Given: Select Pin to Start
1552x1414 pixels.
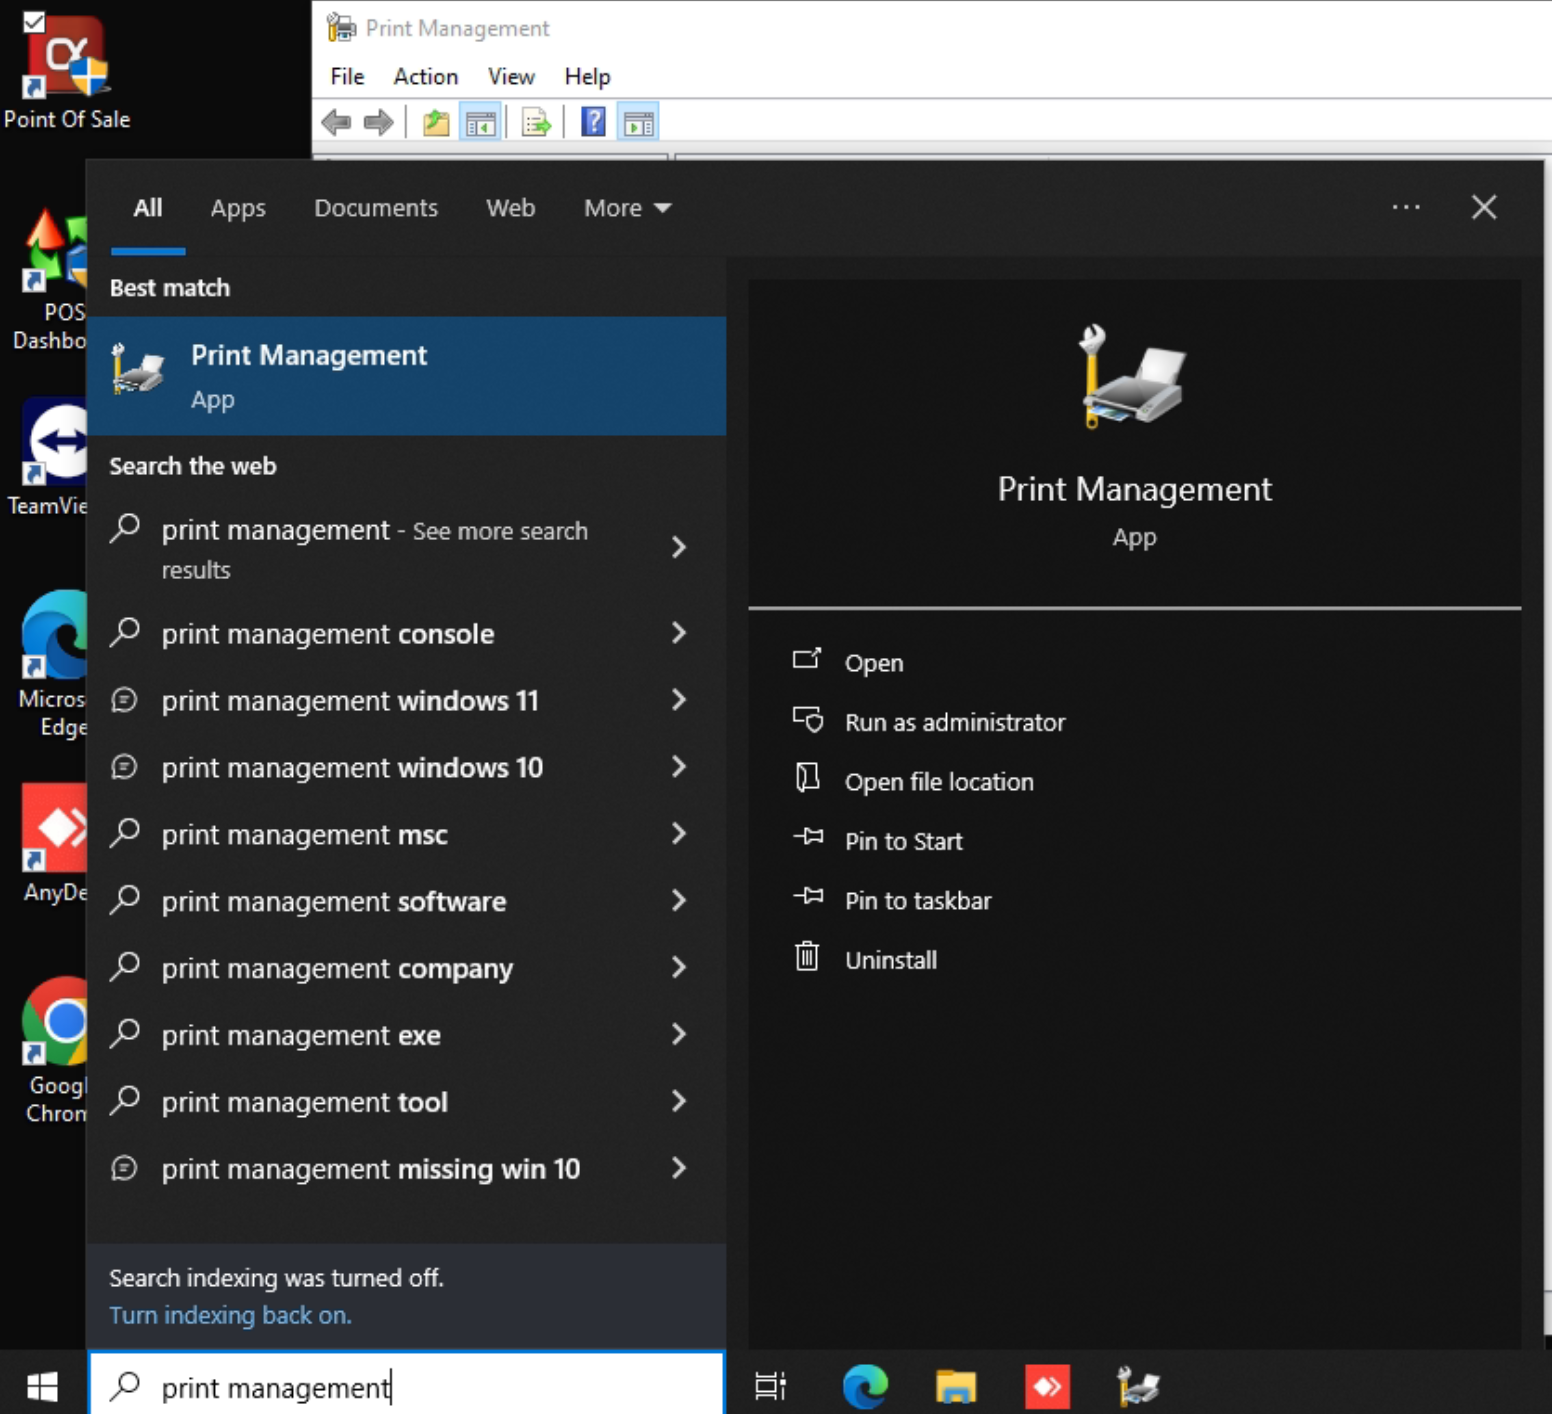Looking at the screenshot, I should point(878,840).
